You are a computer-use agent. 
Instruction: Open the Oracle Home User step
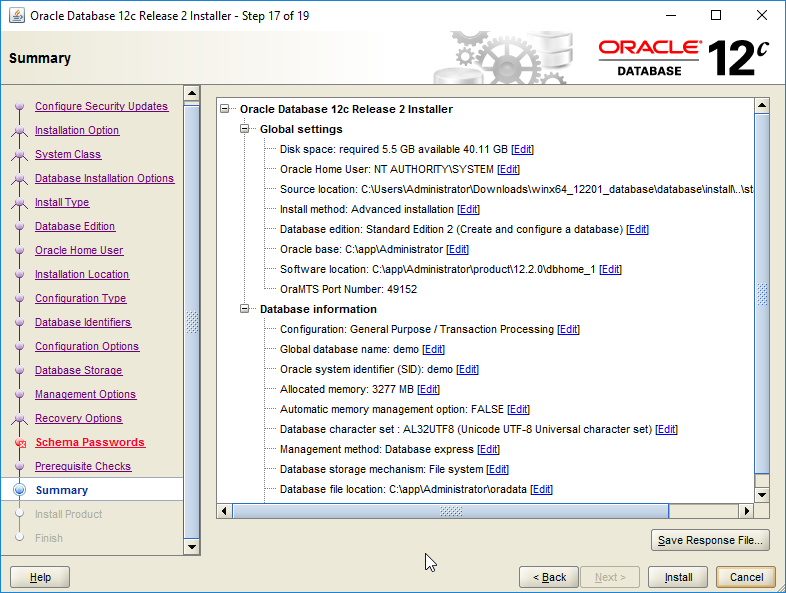(79, 250)
